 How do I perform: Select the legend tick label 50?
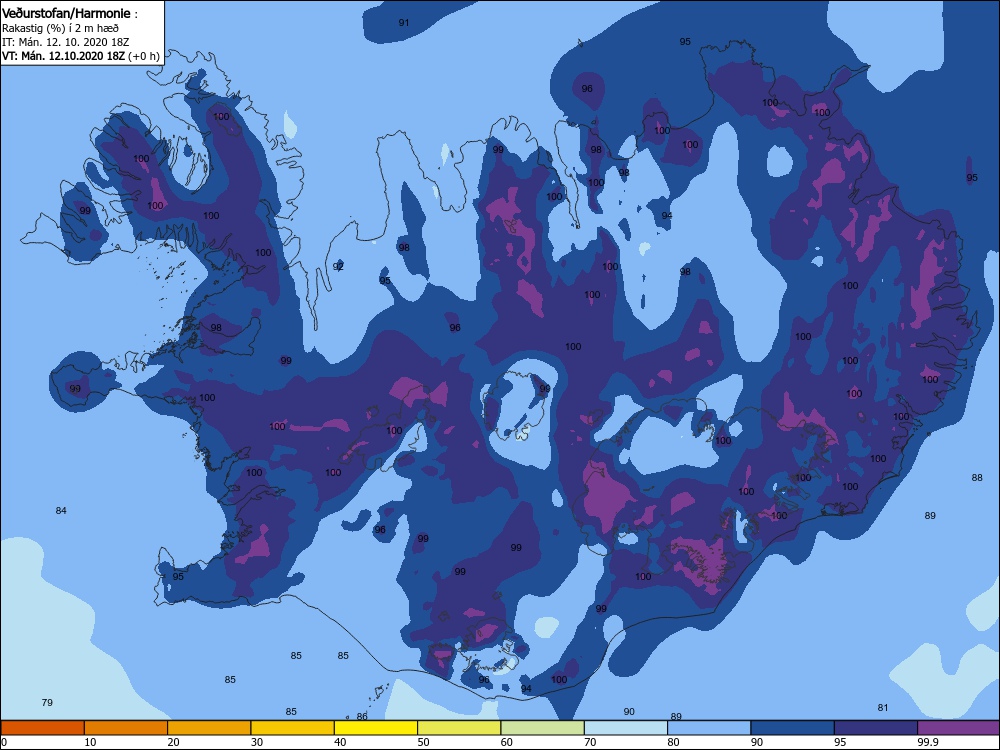click(423, 742)
